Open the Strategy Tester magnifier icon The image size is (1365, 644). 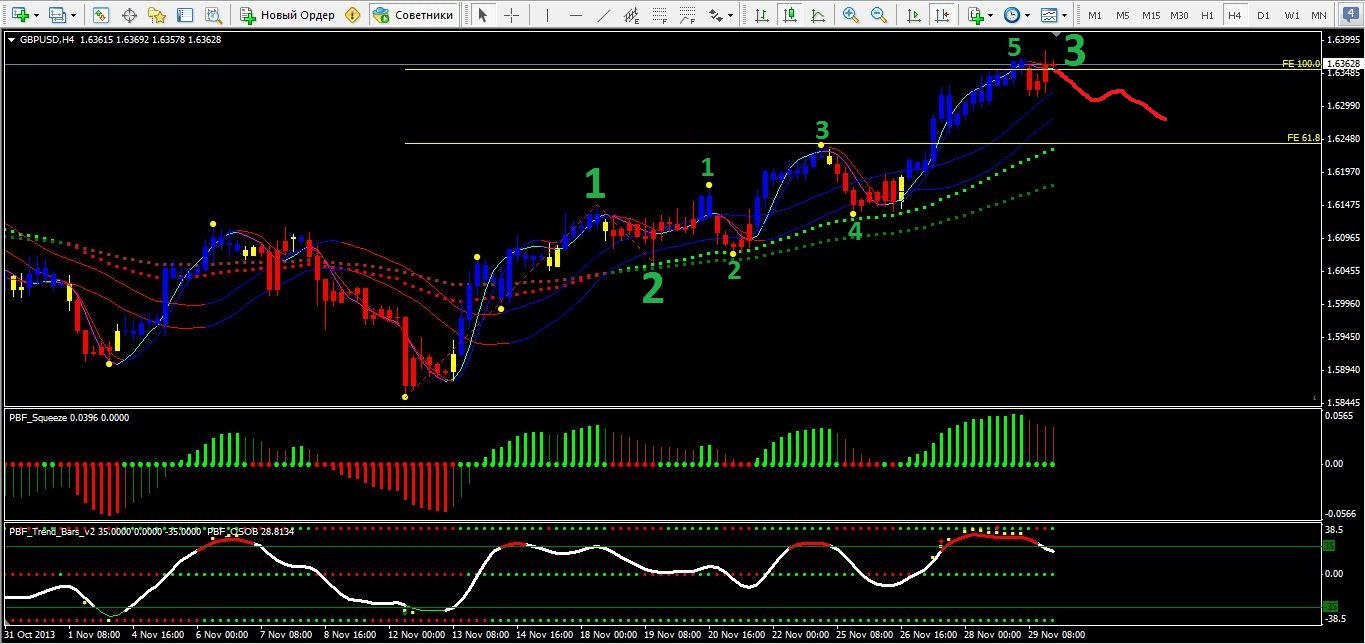pos(213,15)
